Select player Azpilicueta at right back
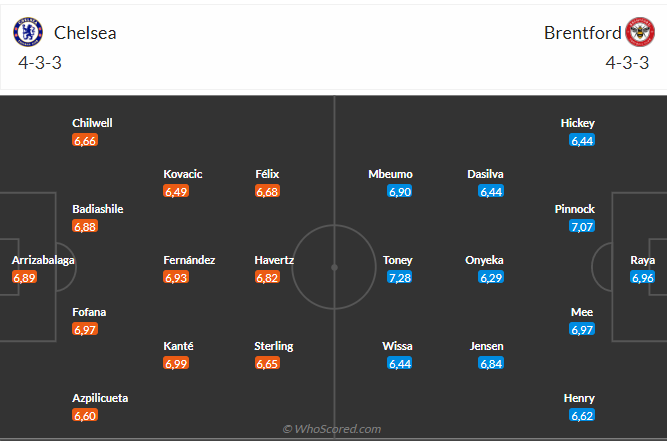 click(x=99, y=398)
